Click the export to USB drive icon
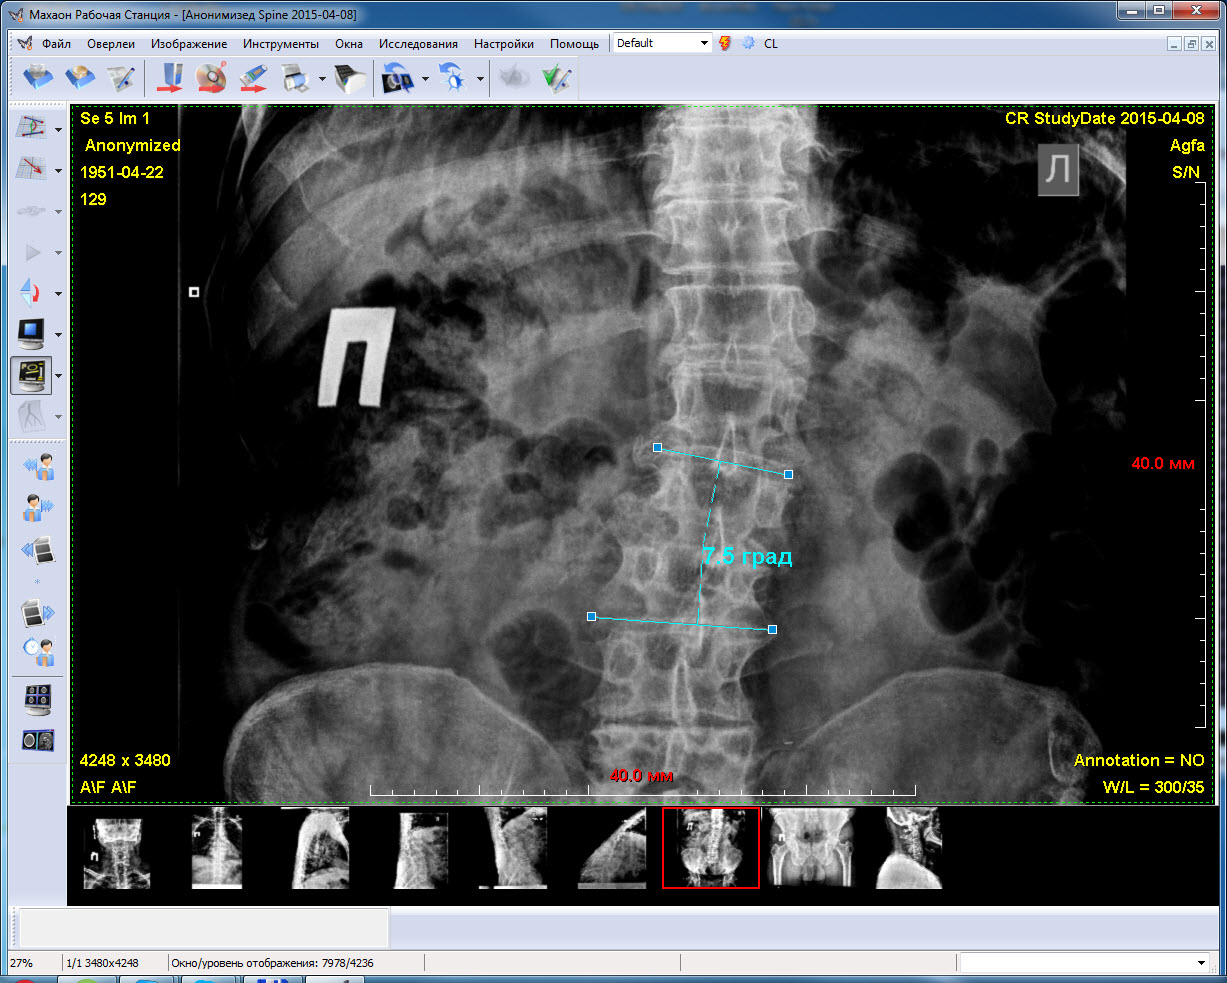The height and width of the screenshot is (983, 1227). tap(253, 77)
